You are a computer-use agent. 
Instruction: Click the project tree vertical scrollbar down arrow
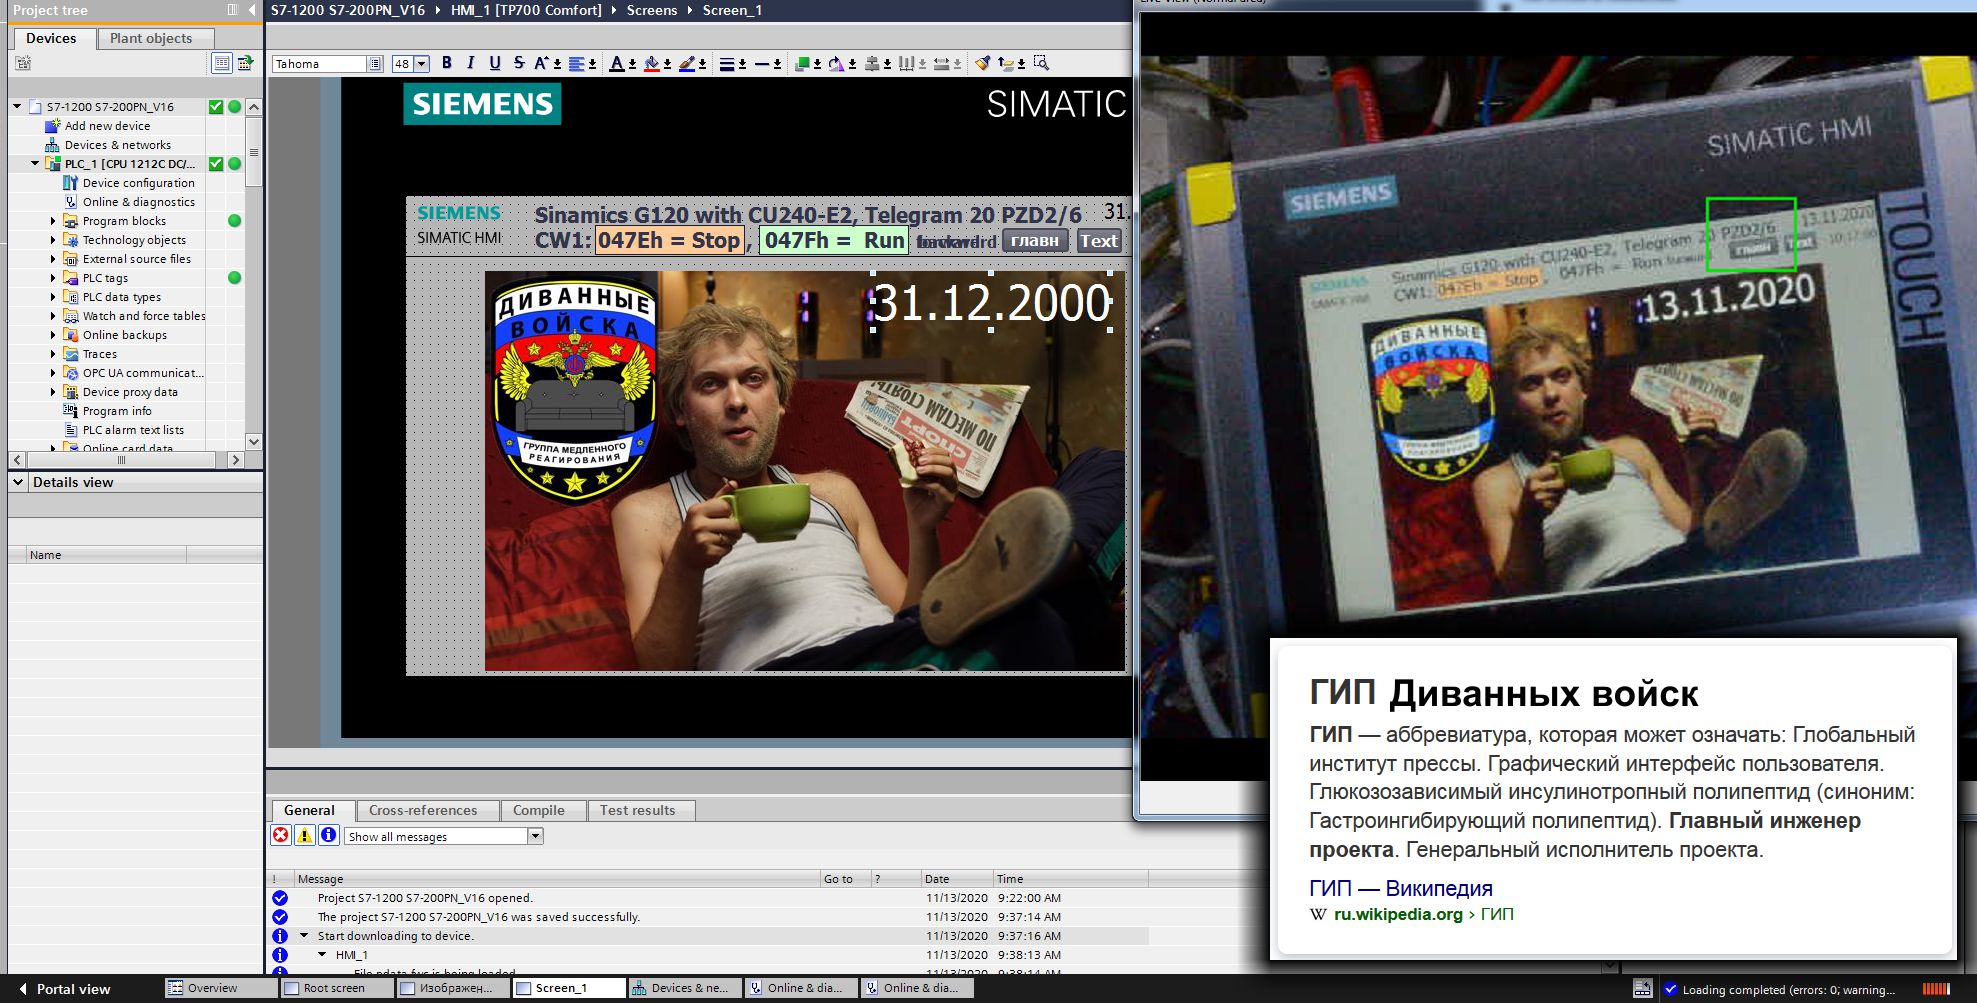[x=254, y=441]
